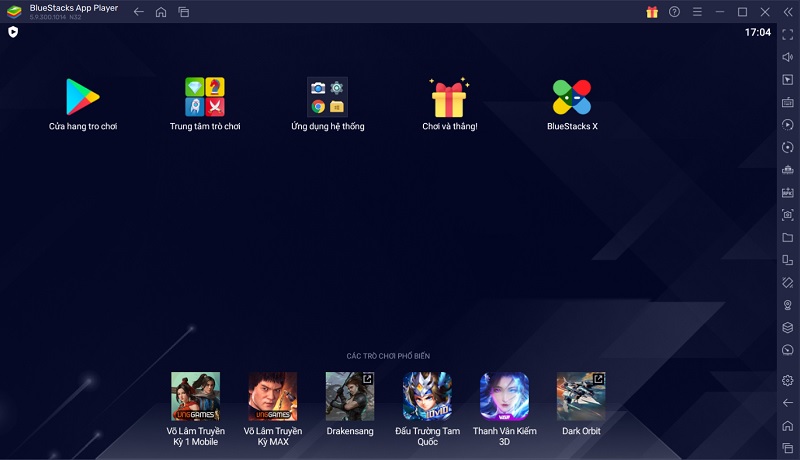Minimize the BlueStacks window
800x460 pixels.
tap(720, 12)
